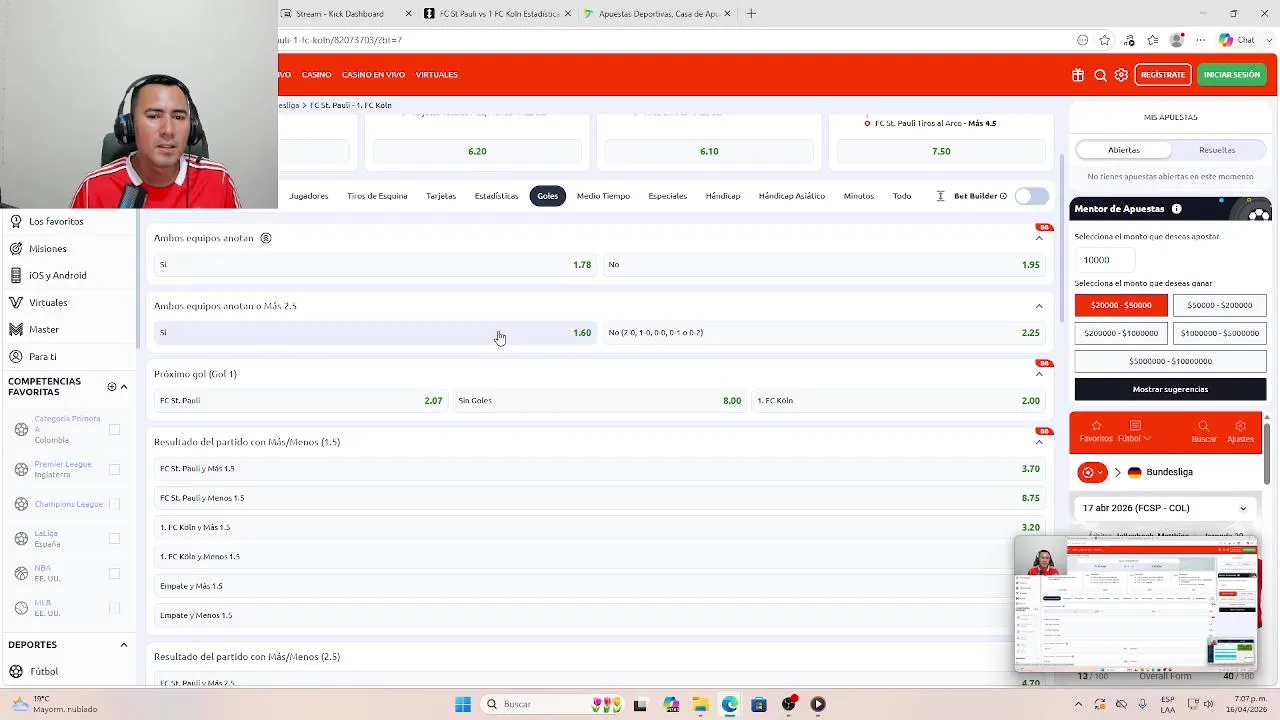Select $5000000 - $10000000 win range
The width and height of the screenshot is (1280, 720).
(x=1170, y=361)
